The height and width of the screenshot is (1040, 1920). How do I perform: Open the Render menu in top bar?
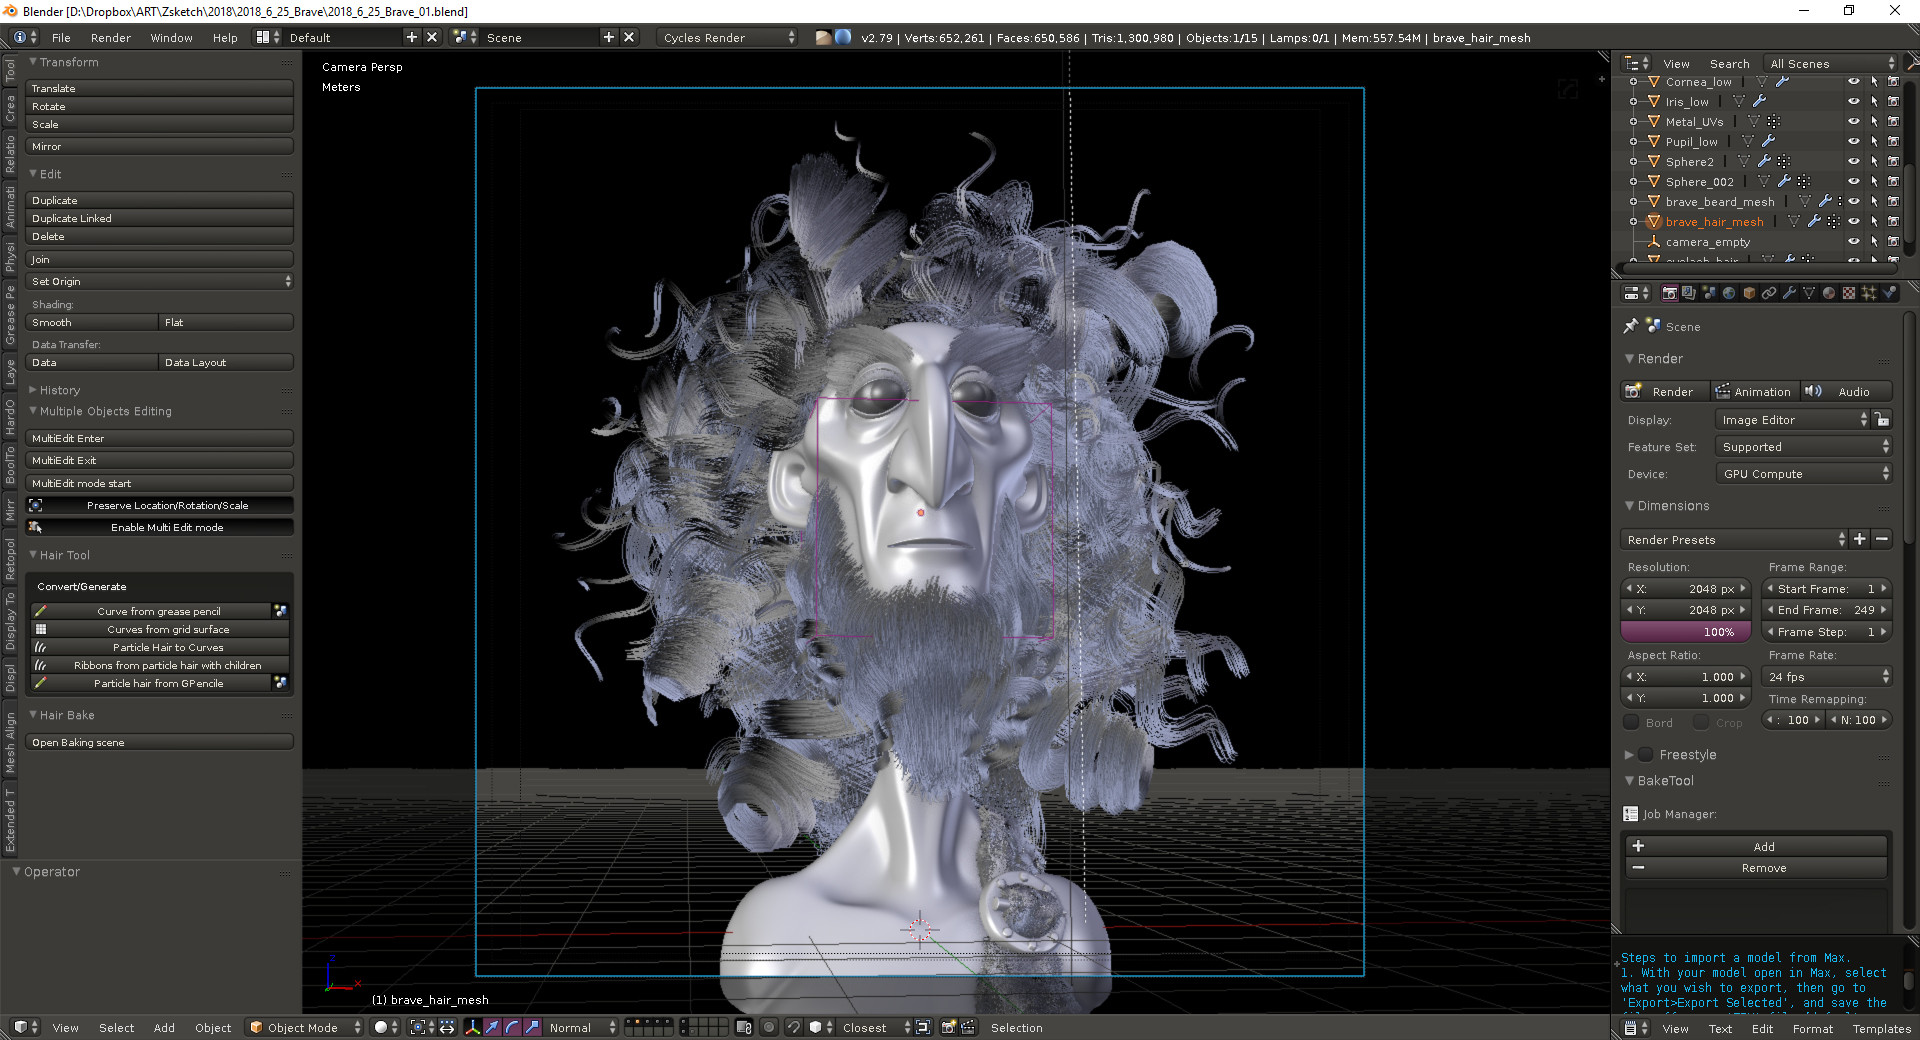(110, 38)
